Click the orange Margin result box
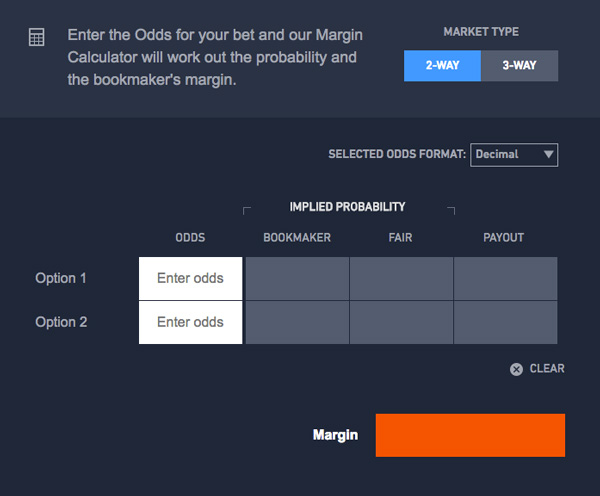This screenshot has height=496, width=600. tap(470, 435)
